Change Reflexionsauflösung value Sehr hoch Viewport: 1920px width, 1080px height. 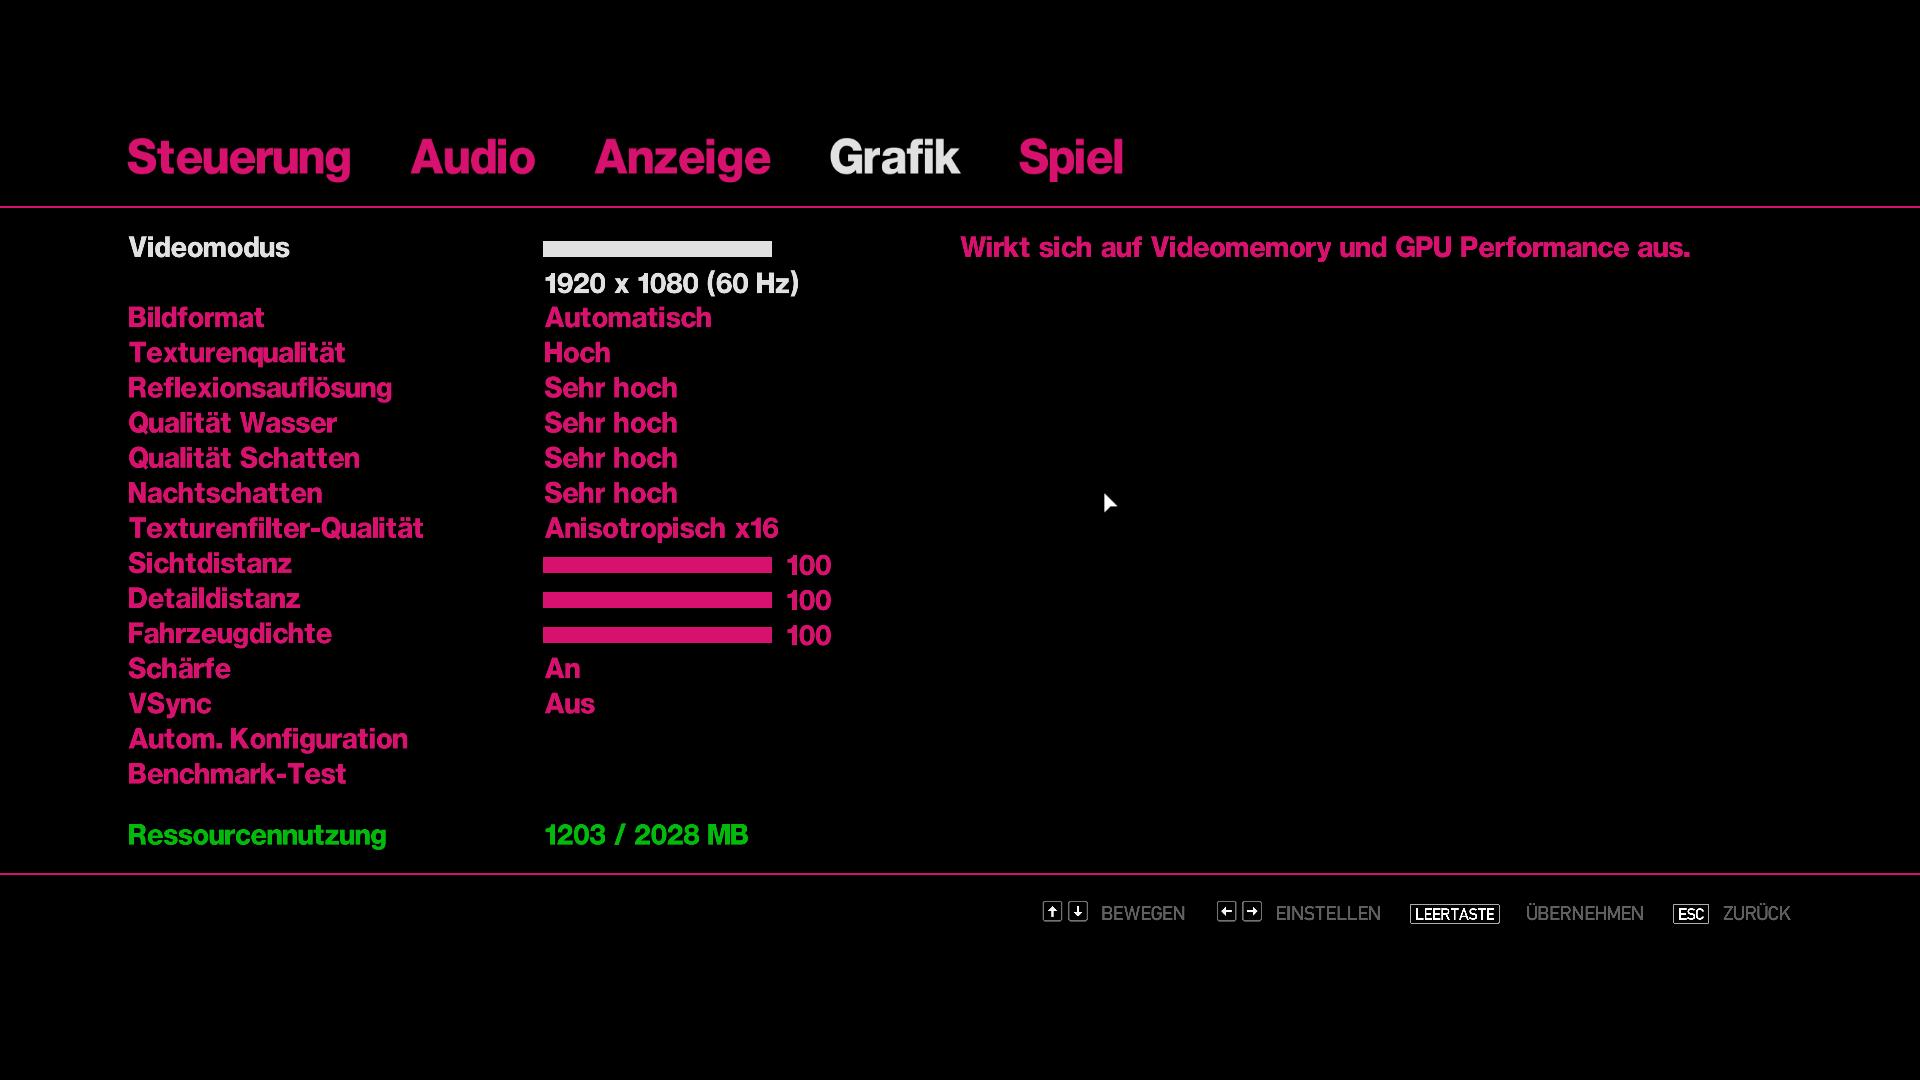pos(610,388)
